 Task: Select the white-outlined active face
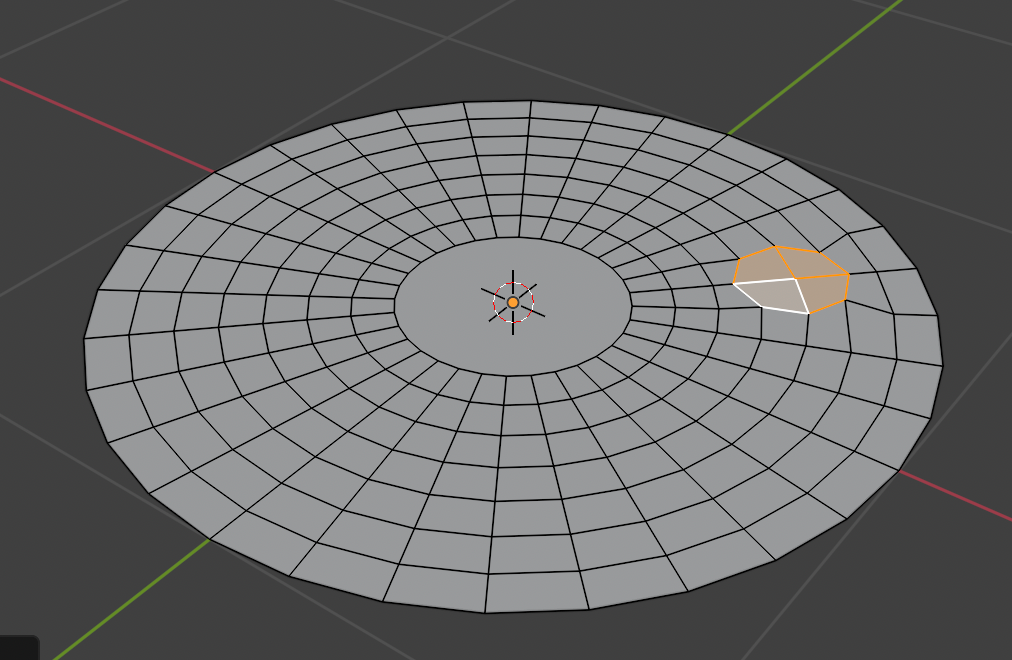[773, 294]
